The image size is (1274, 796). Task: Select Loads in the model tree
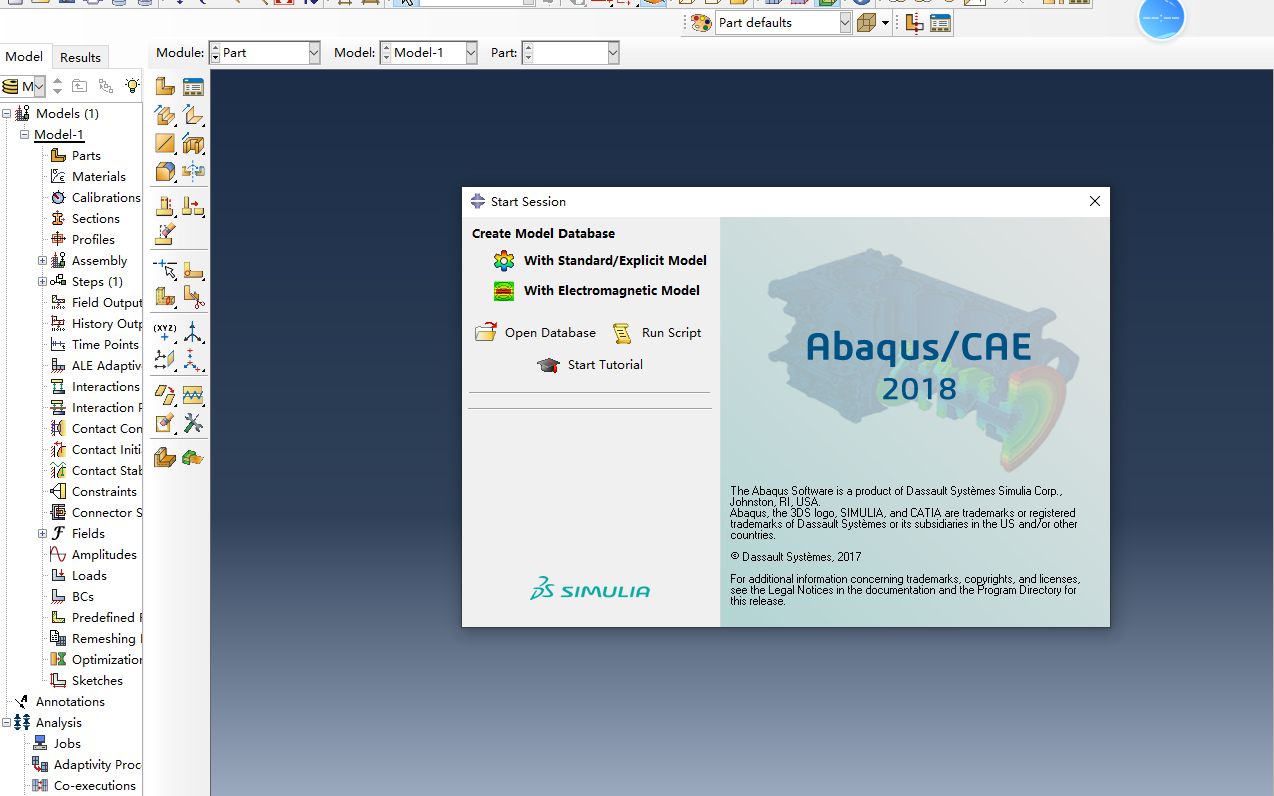[89, 575]
